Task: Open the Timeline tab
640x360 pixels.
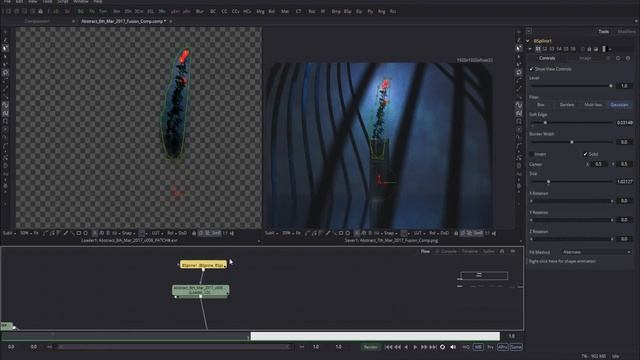Action: click(x=470, y=251)
